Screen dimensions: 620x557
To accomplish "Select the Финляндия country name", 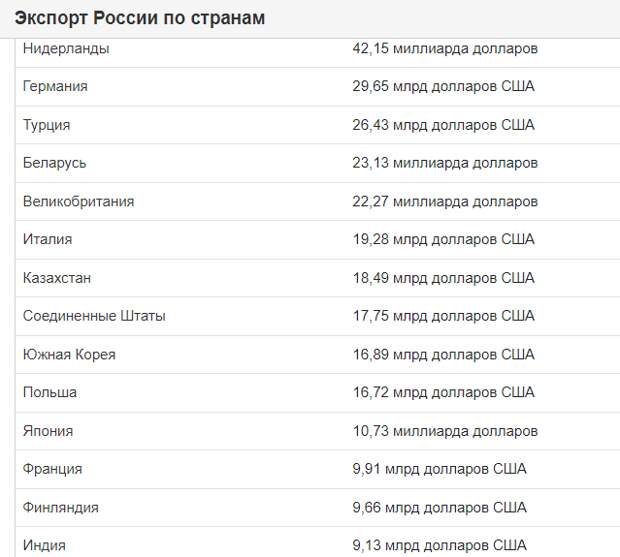I will coord(60,507).
